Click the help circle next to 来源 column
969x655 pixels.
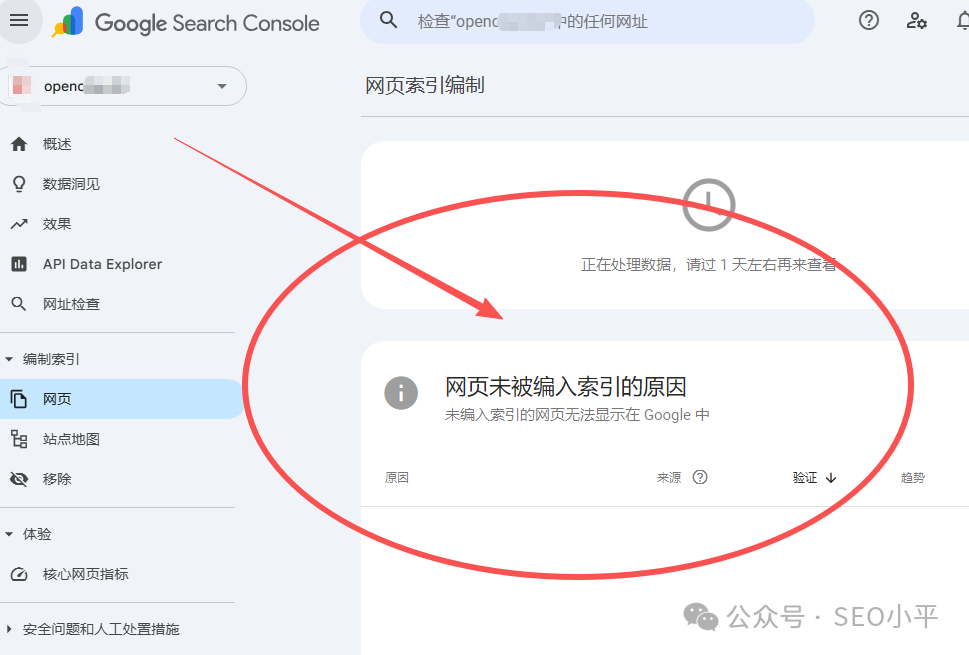click(x=700, y=477)
